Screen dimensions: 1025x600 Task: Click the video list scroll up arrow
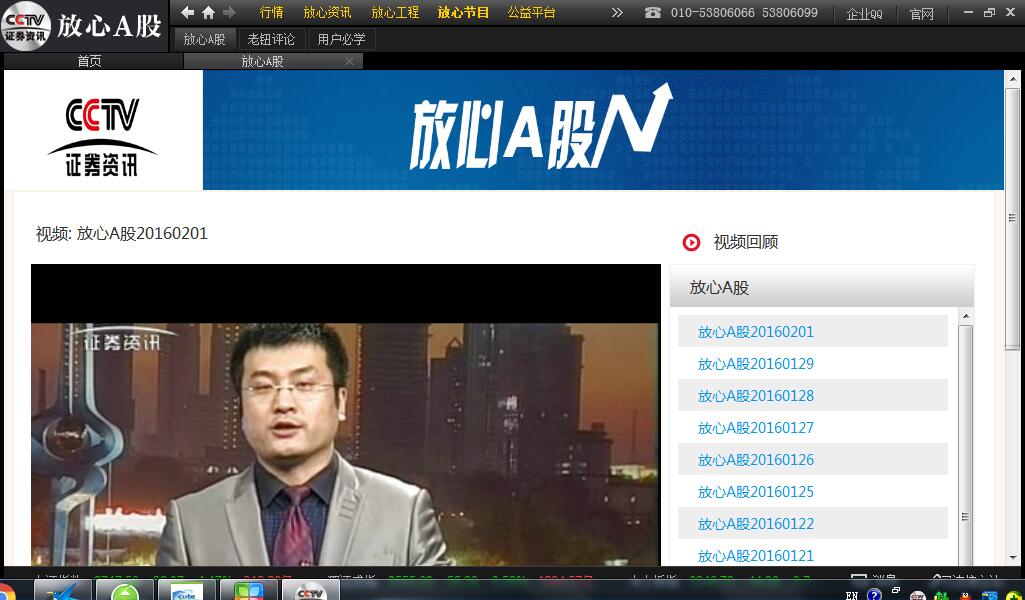(966, 317)
